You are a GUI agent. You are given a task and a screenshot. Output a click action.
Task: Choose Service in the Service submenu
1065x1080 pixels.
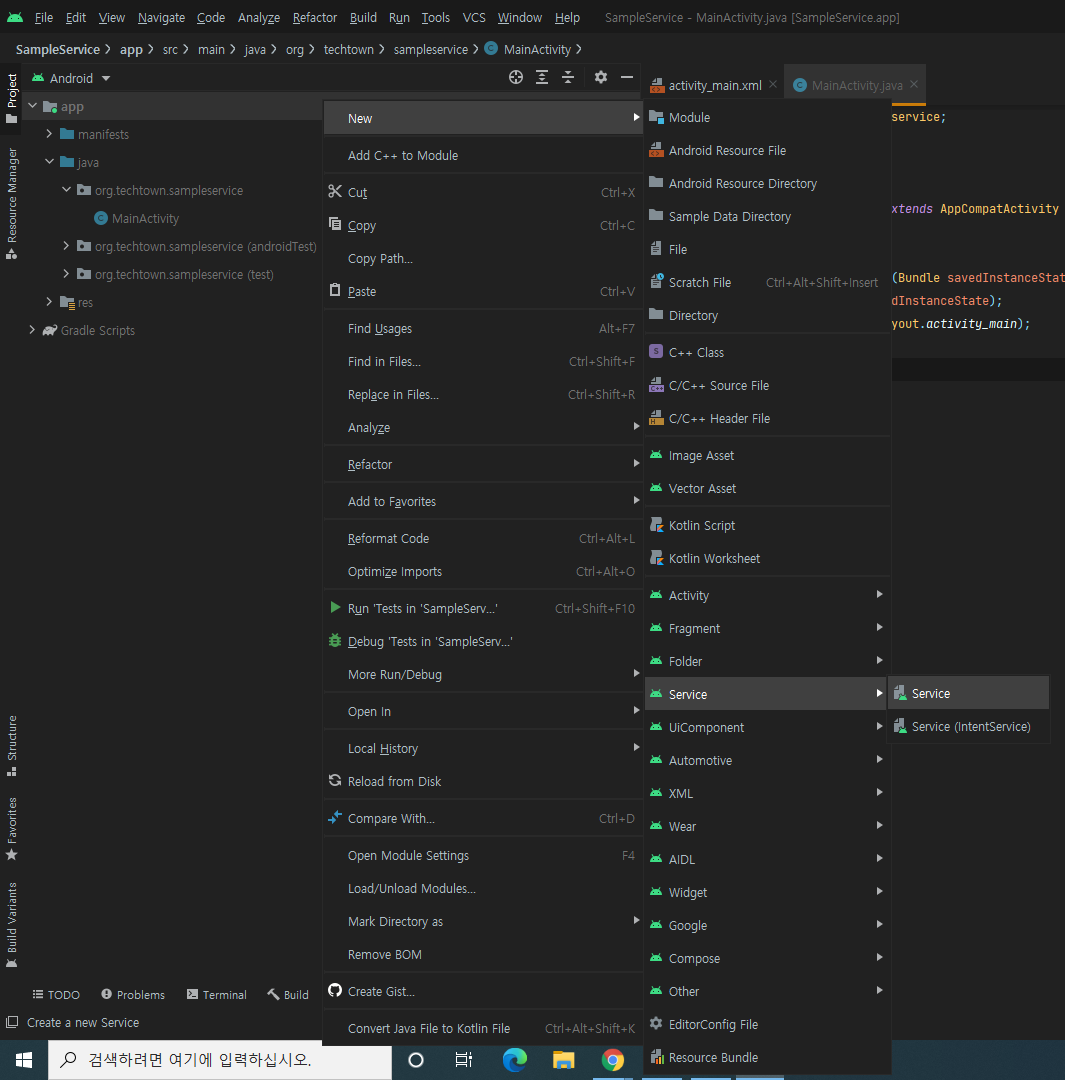point(969,694)
